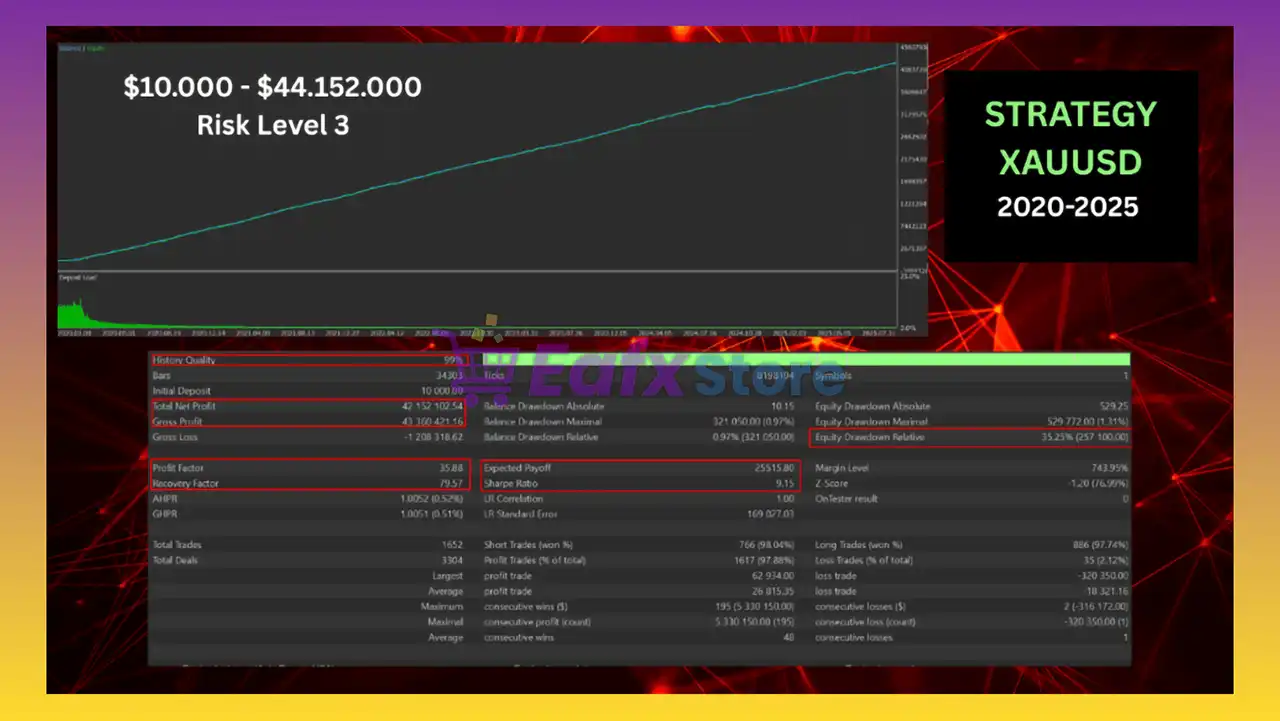Select the Equity Drawdown Relative row
The width and height of the screenshot is (1280, 721).
pos(970,437)
